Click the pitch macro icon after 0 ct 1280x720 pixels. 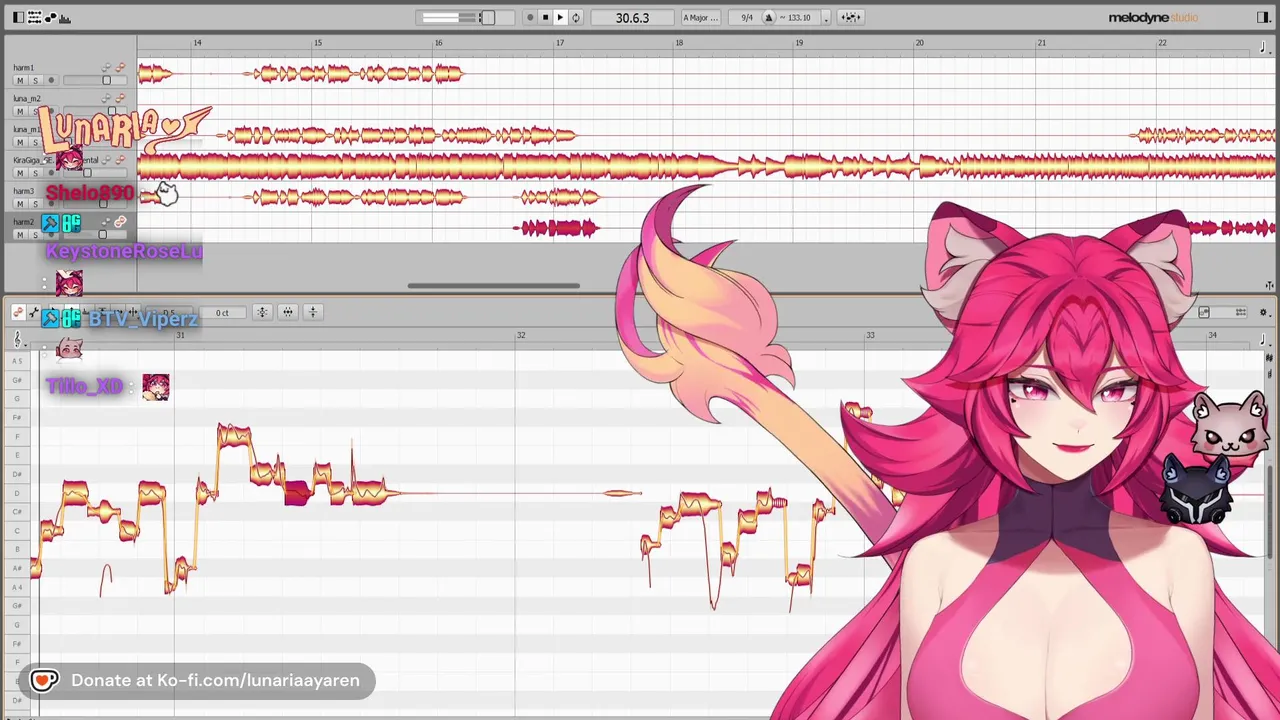[x=262, y=313]
